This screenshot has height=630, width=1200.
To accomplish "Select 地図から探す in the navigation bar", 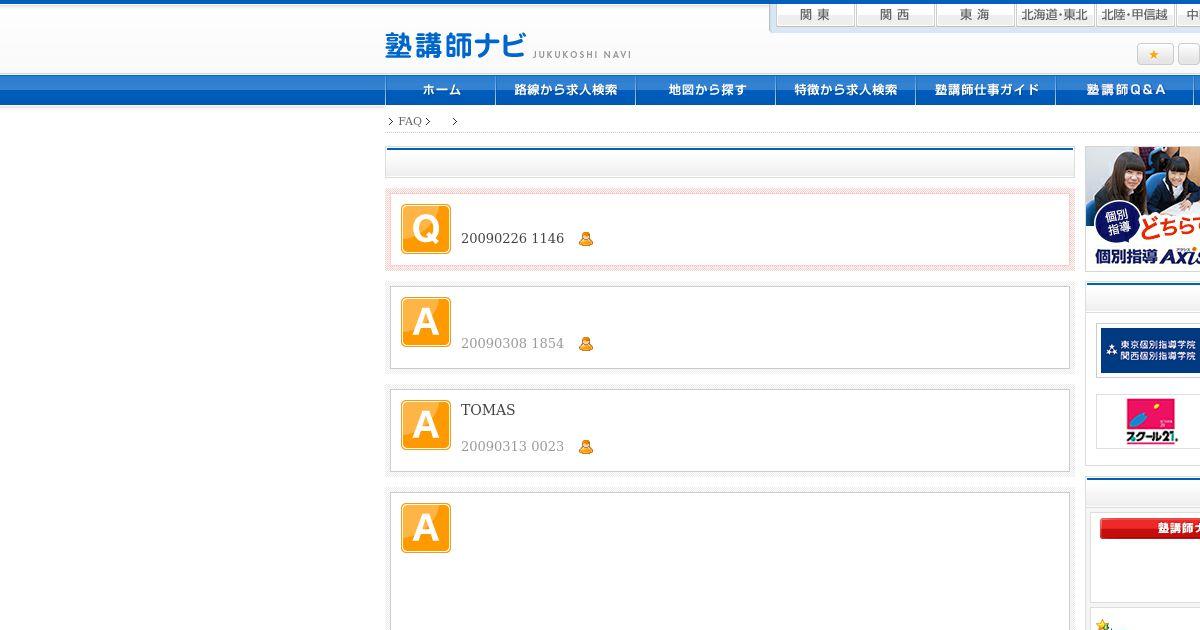I will [706, 90].
